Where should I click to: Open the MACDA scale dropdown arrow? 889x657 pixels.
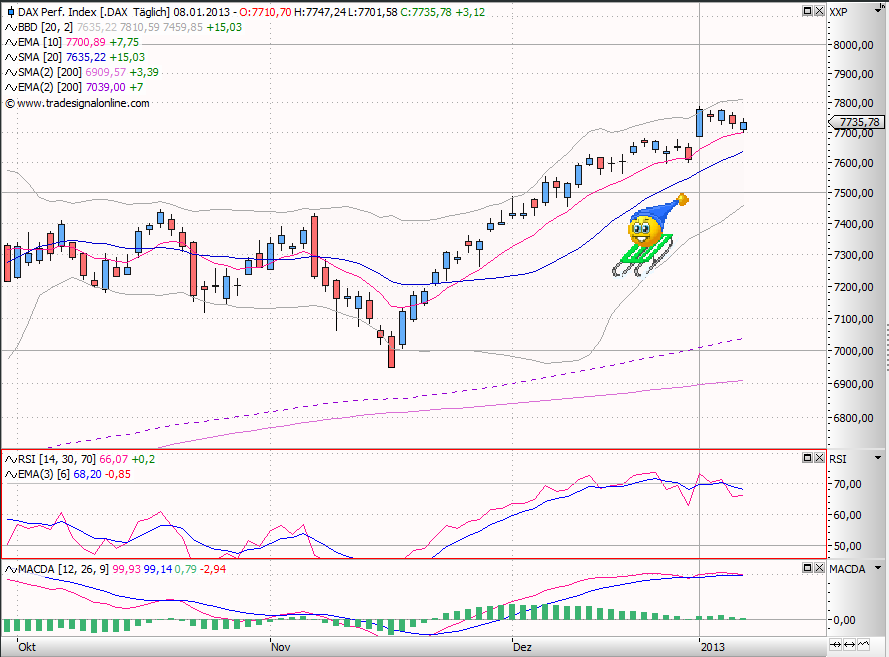point(877,568)
